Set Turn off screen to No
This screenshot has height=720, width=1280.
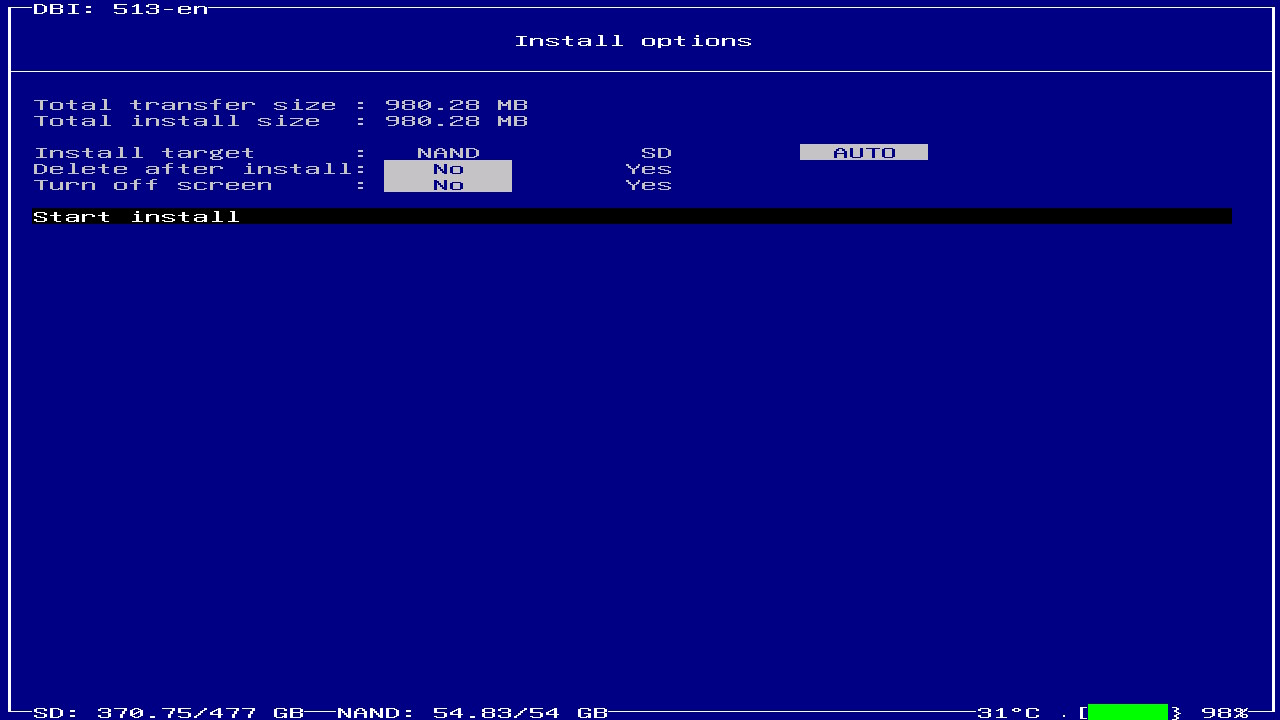click(448, 185)
